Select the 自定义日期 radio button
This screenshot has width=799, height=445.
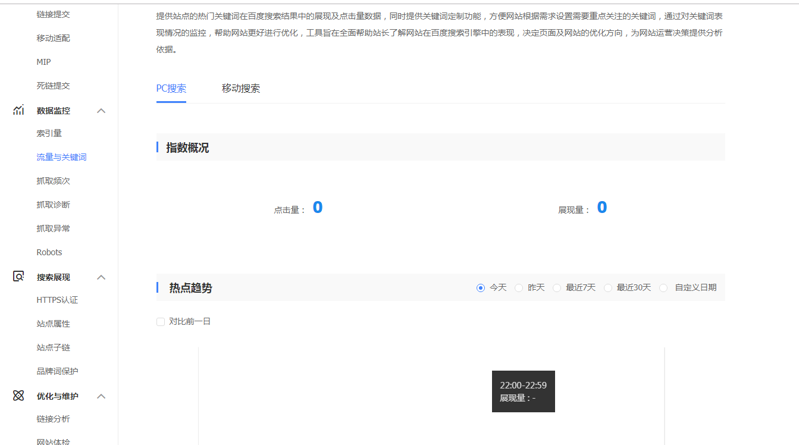point(663,288)
